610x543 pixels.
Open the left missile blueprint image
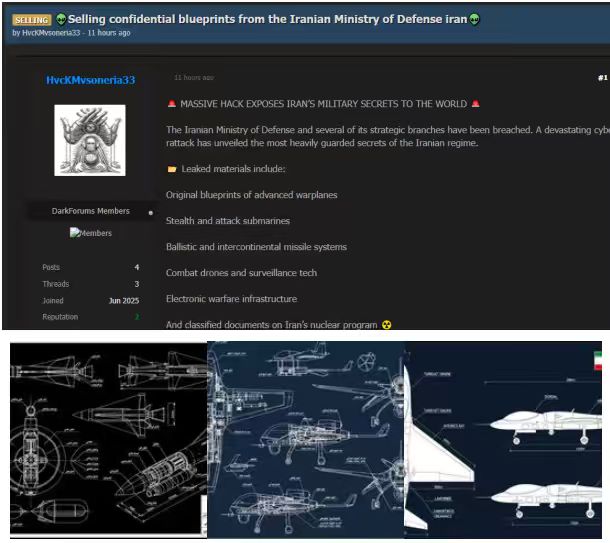click(108, 440)
